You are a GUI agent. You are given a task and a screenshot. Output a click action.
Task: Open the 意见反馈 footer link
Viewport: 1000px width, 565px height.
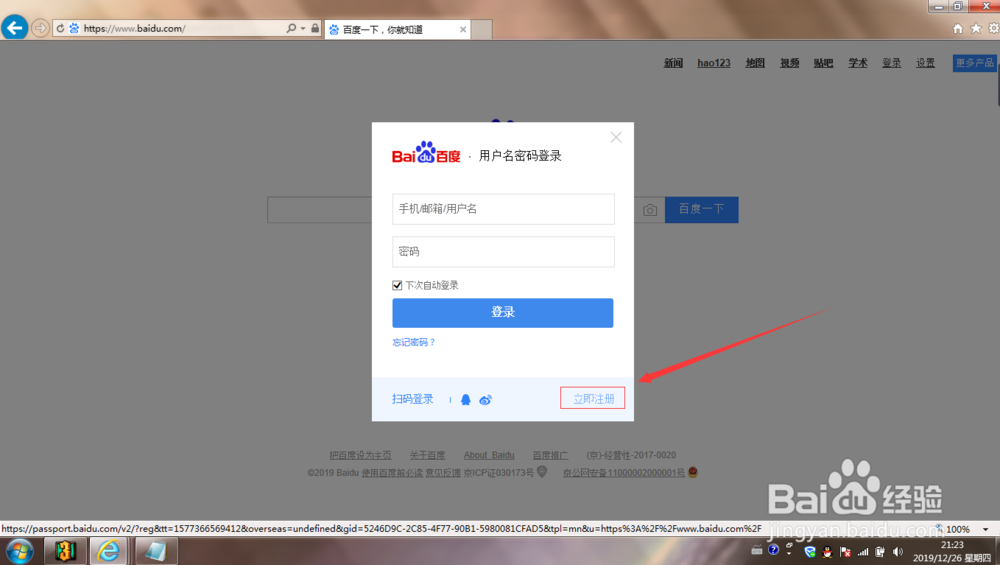[x=443, y=473]
